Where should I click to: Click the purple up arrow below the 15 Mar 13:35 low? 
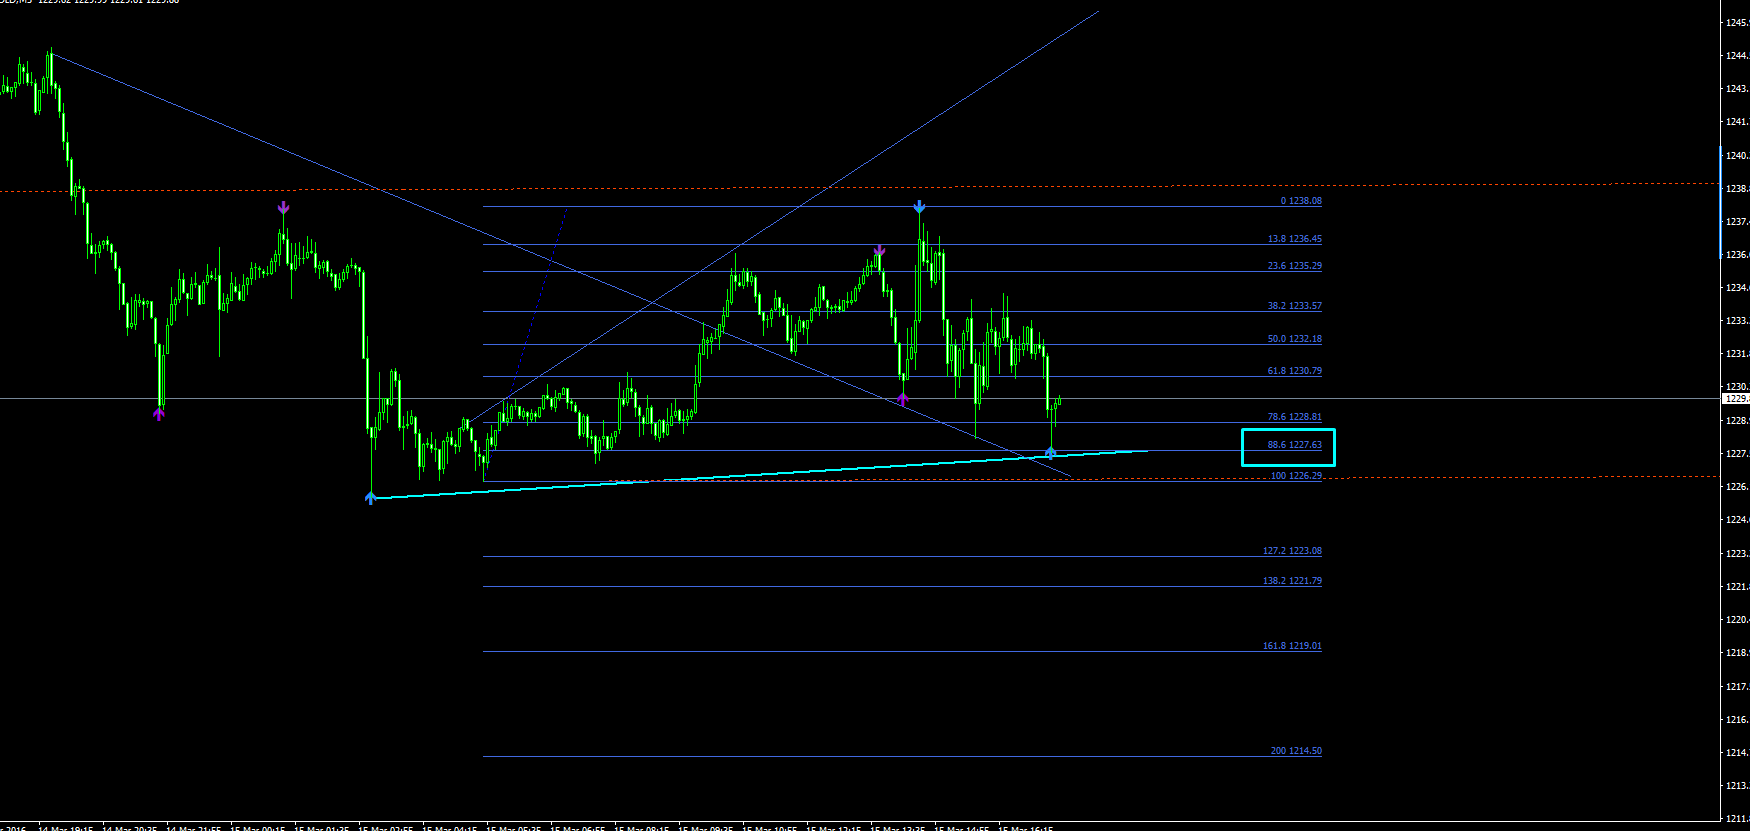click(903, 399)
